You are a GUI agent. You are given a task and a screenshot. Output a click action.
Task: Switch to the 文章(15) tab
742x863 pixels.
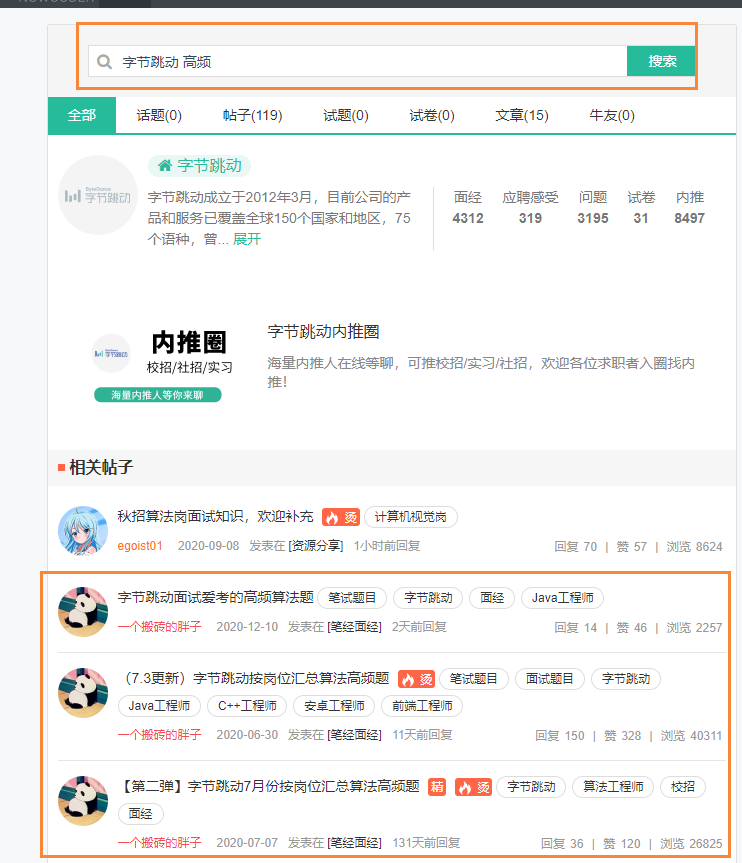tap(522, 115)
